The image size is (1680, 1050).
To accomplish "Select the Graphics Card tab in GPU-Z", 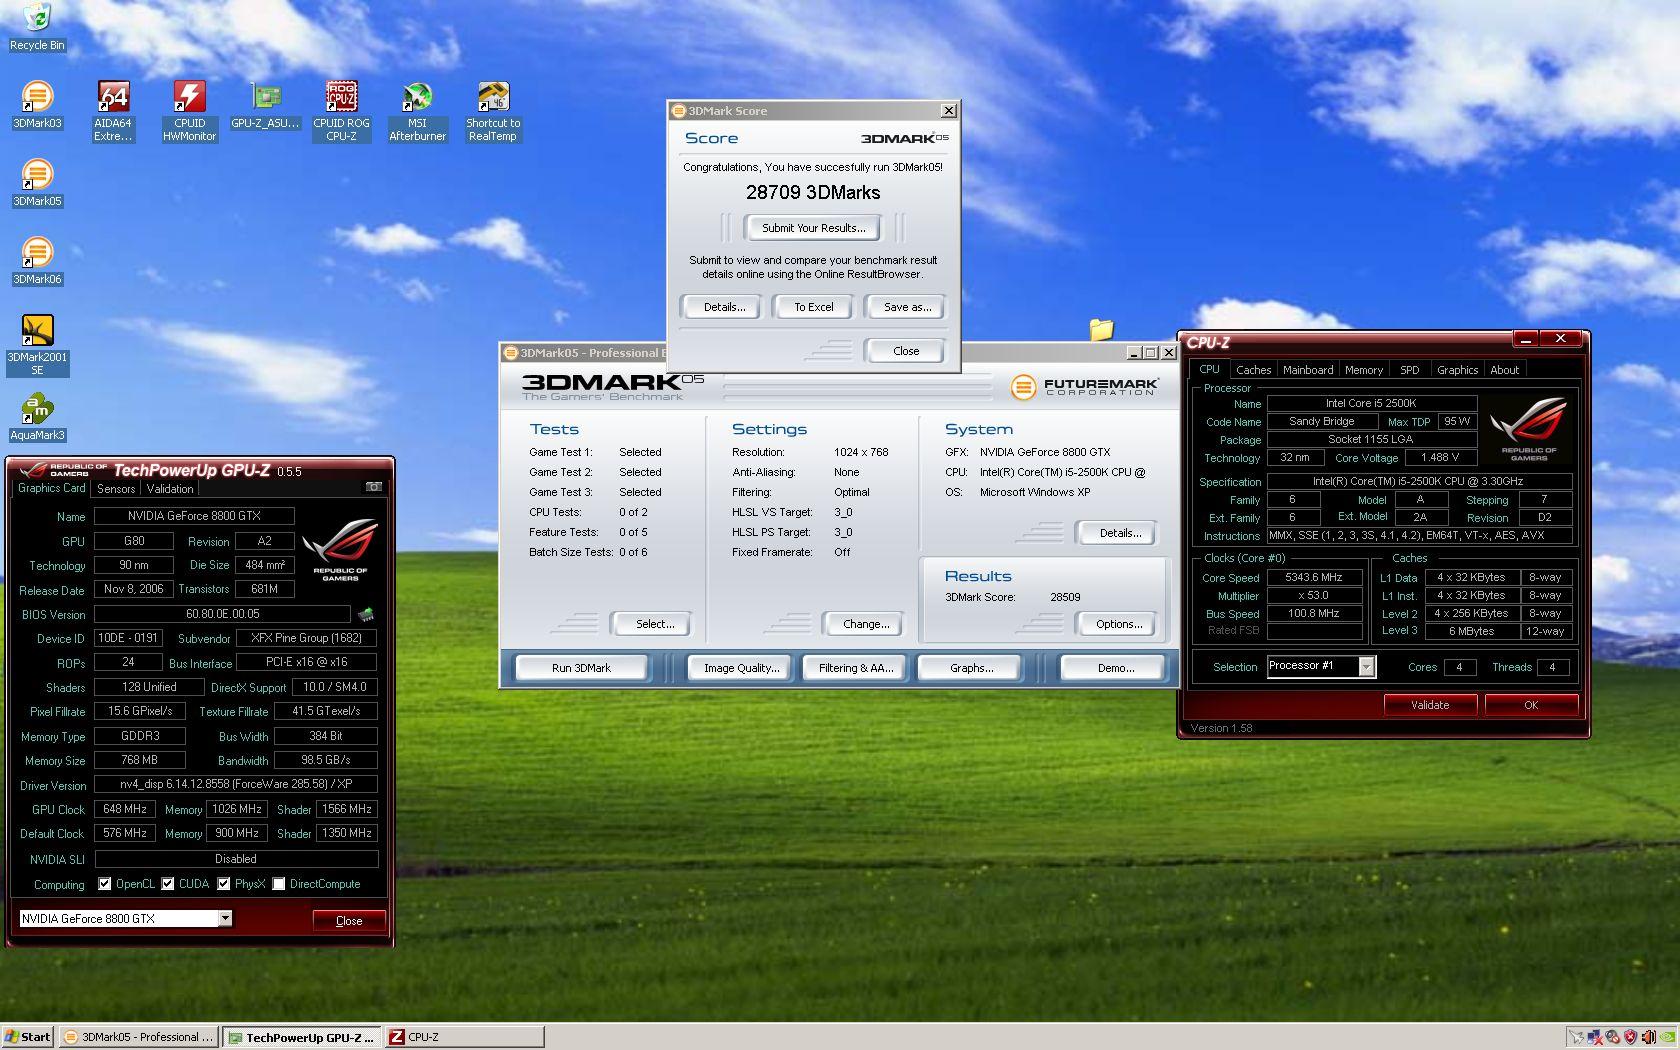I will point(52,488).
